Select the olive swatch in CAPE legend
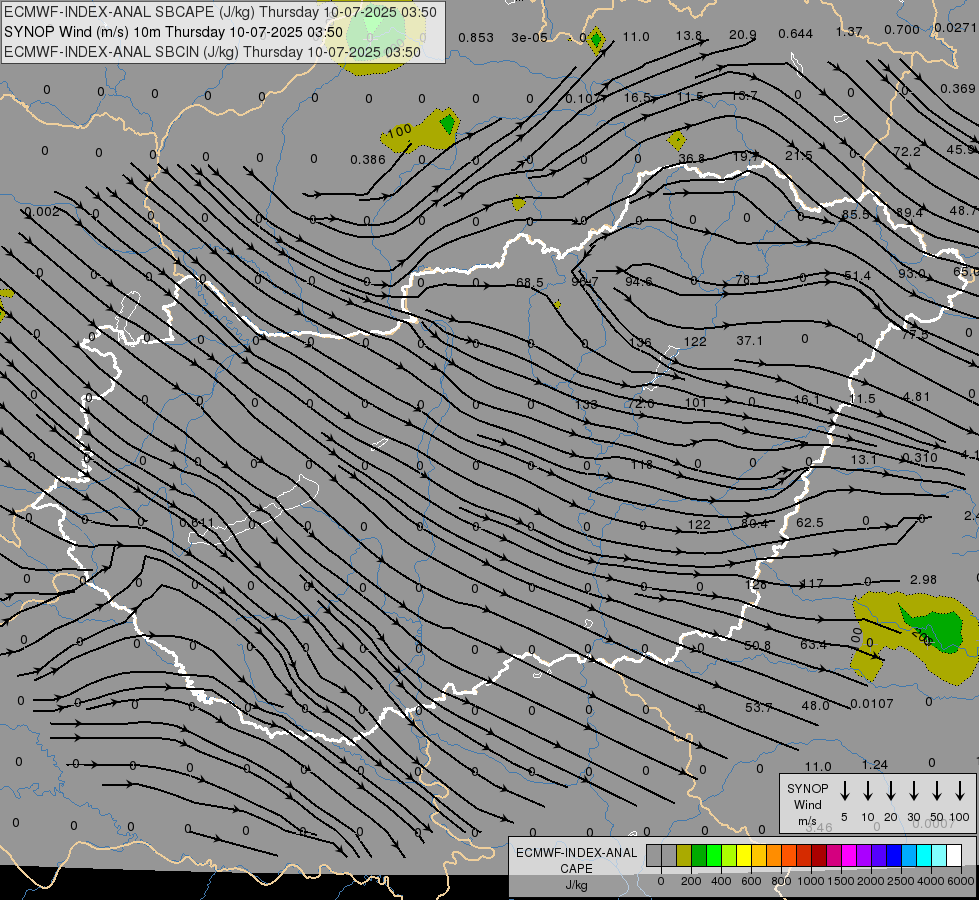The width and height of the screenshot is (979, 900). point(684,855)
